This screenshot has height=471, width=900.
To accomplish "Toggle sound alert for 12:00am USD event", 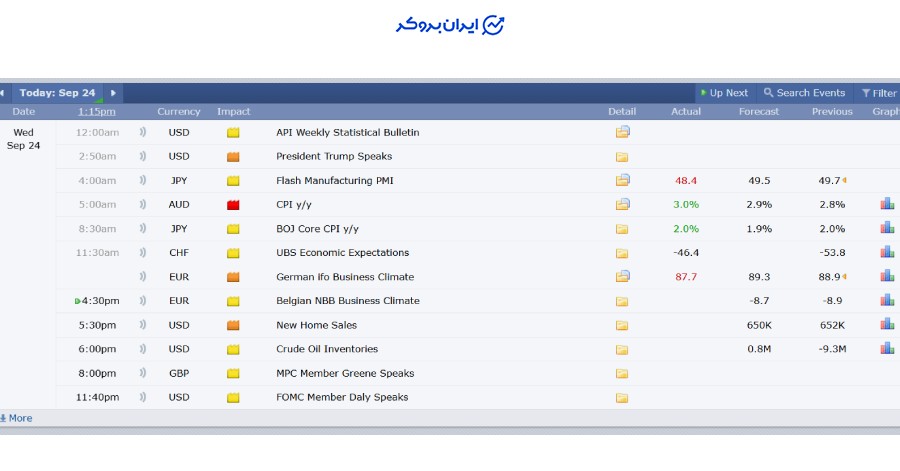I will point(143,132).
